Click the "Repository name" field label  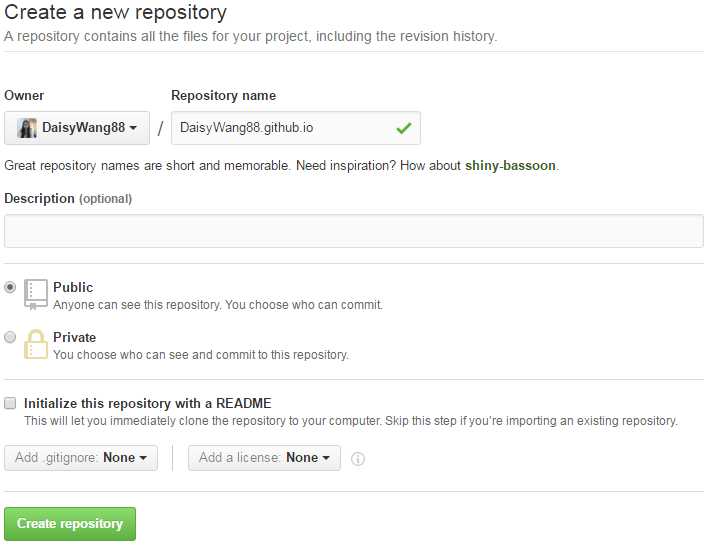pyautogui.click(x=223, y=96)
